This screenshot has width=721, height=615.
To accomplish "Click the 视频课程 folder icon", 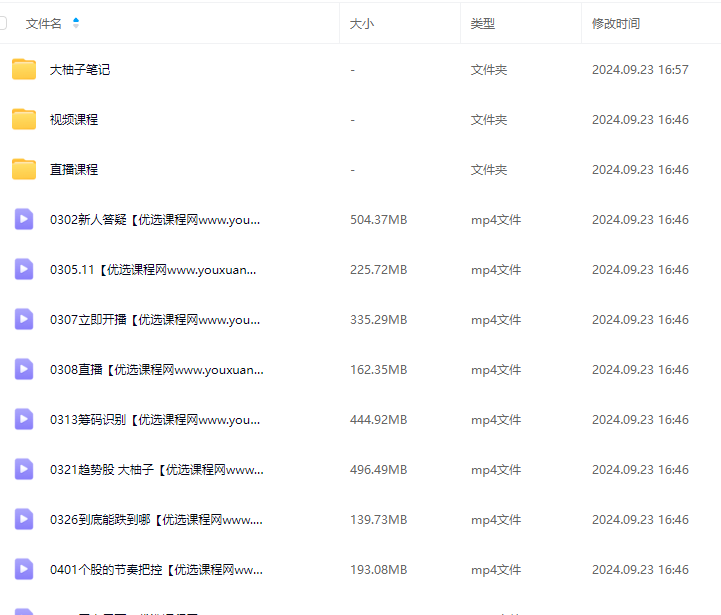I will coord(24,120).
